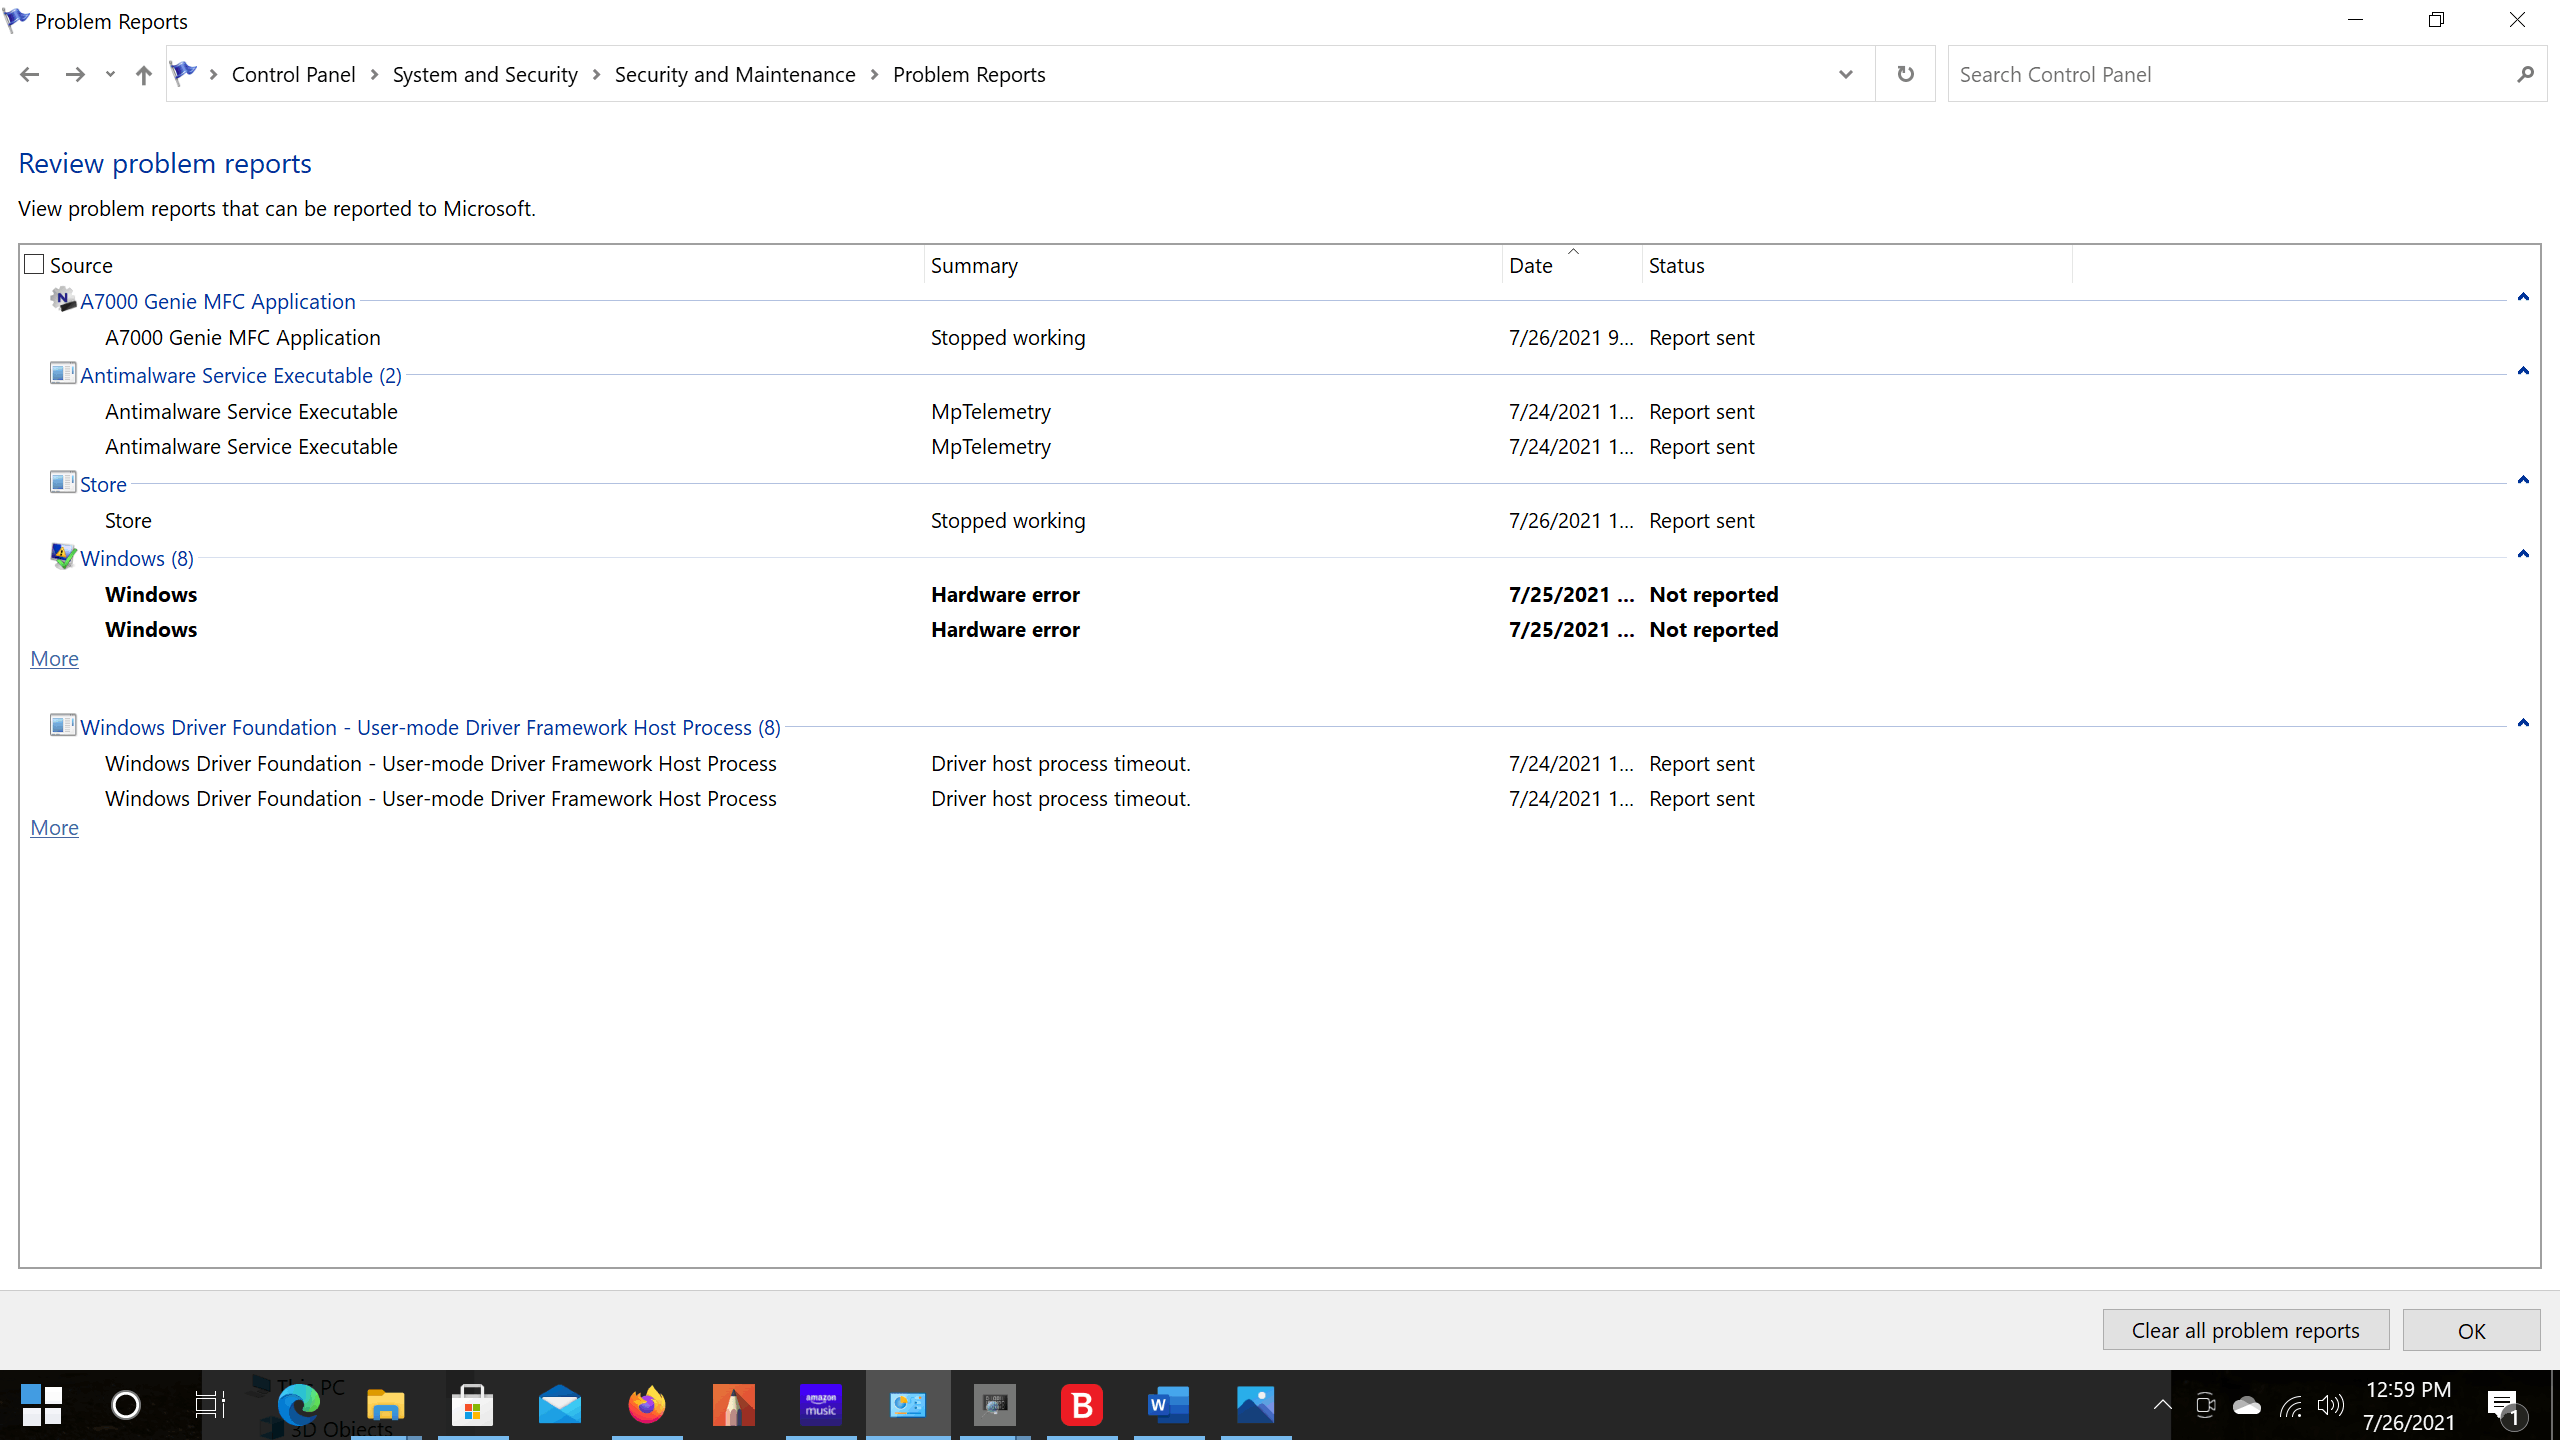Open Photos app from taskbar
2560x1440 pixels.
click(x=1256, y=1405)
